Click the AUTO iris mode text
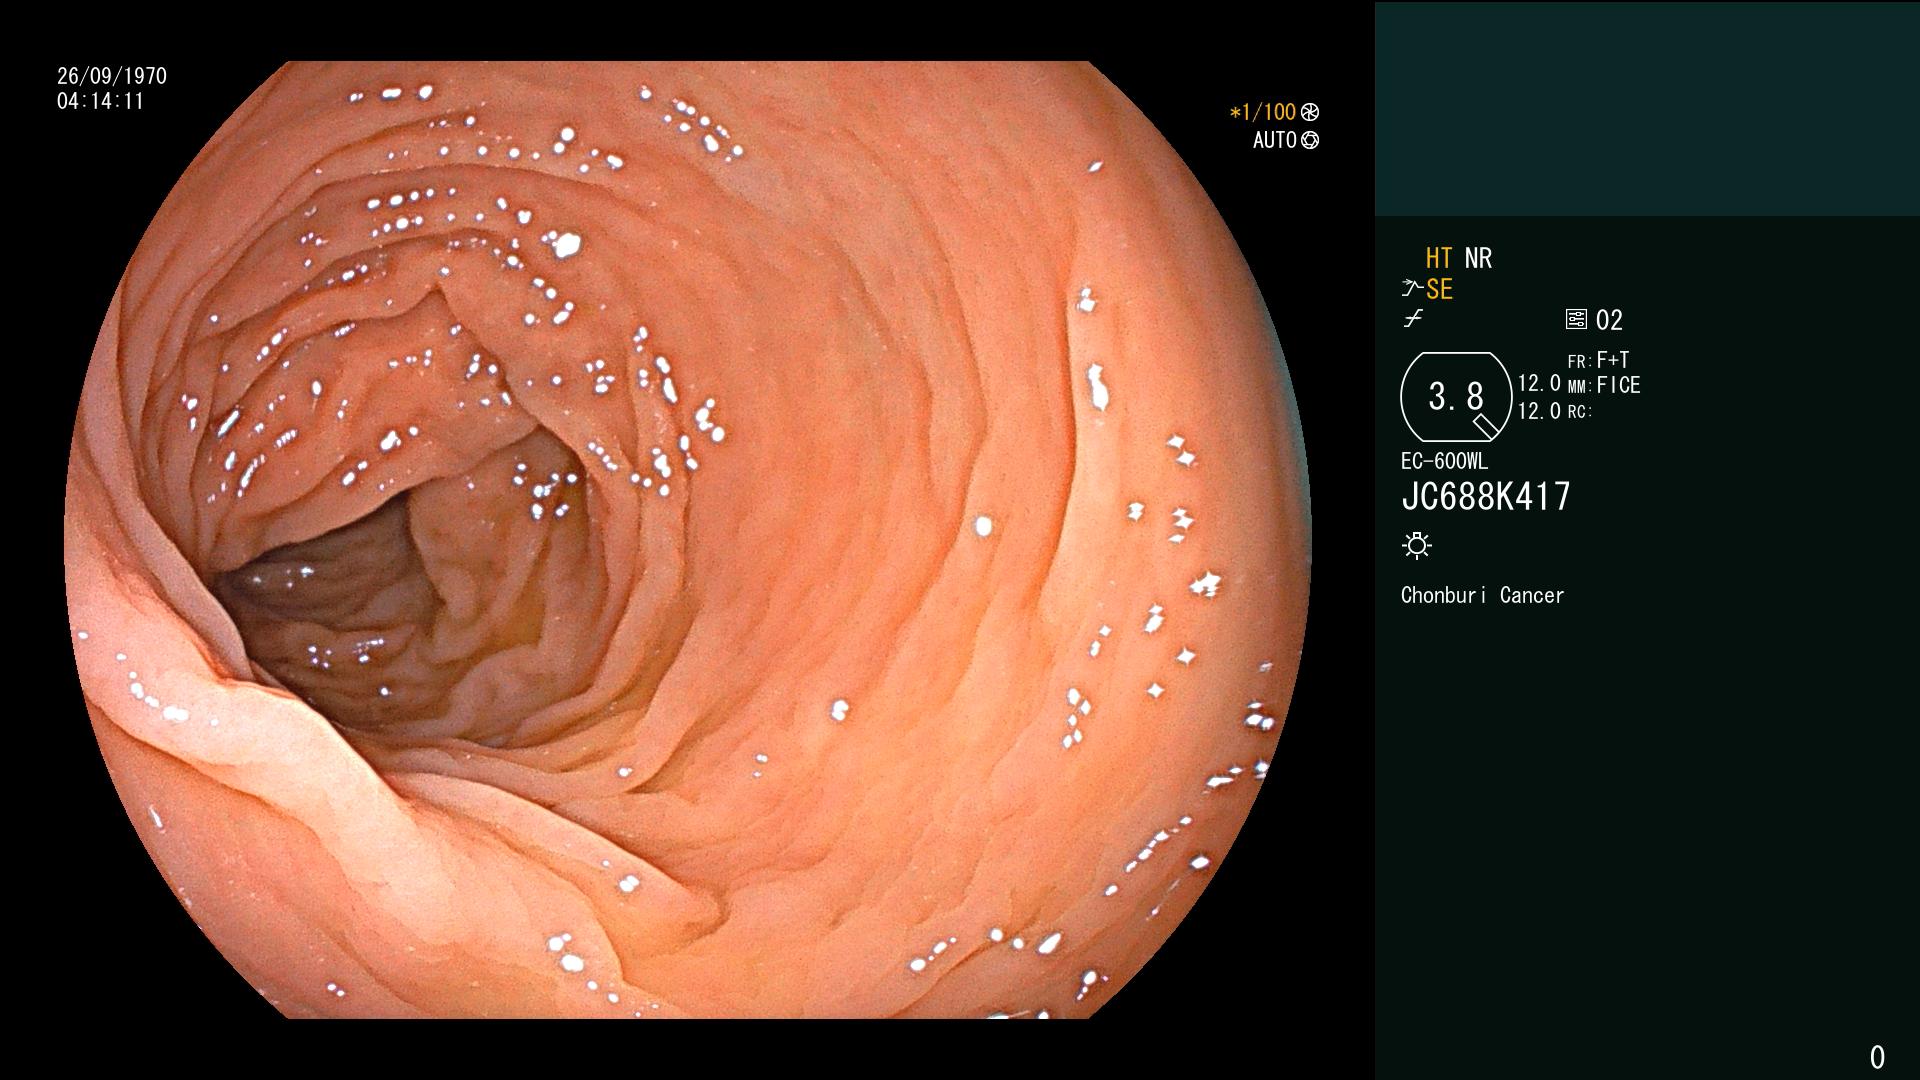The height and width of the screenshot is (1080, 1920). click(x=1275, y=140)
